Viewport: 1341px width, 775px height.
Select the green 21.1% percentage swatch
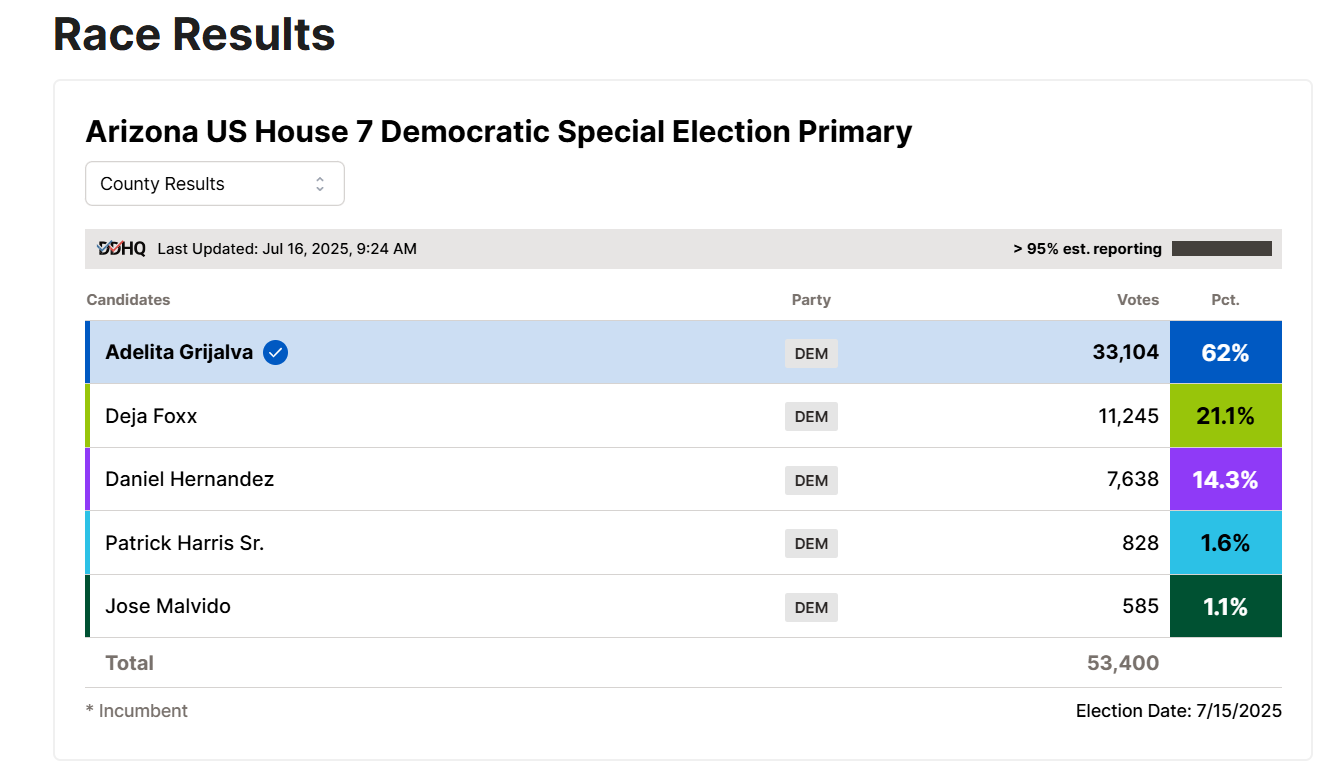[1226, 416]
